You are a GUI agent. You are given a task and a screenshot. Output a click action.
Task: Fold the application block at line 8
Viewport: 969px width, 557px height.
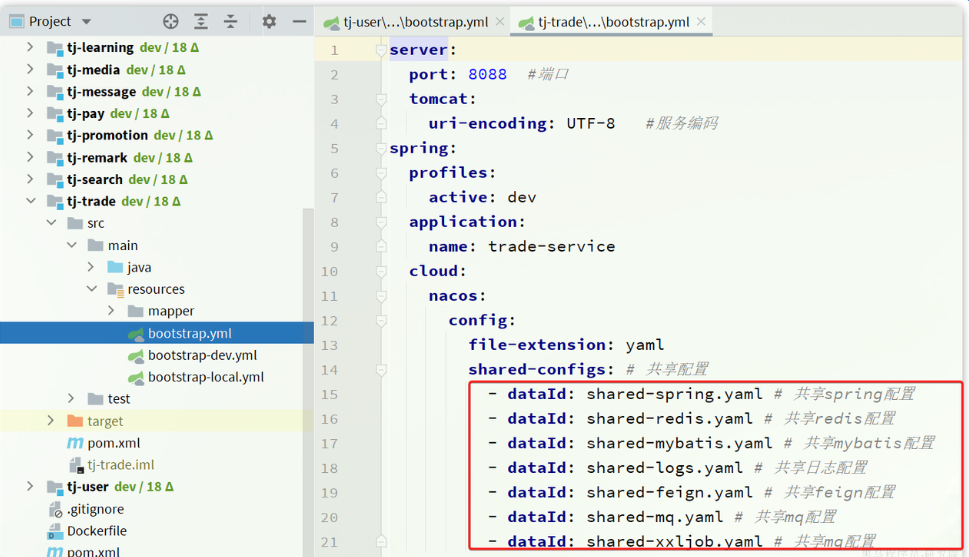click(381, 222)
